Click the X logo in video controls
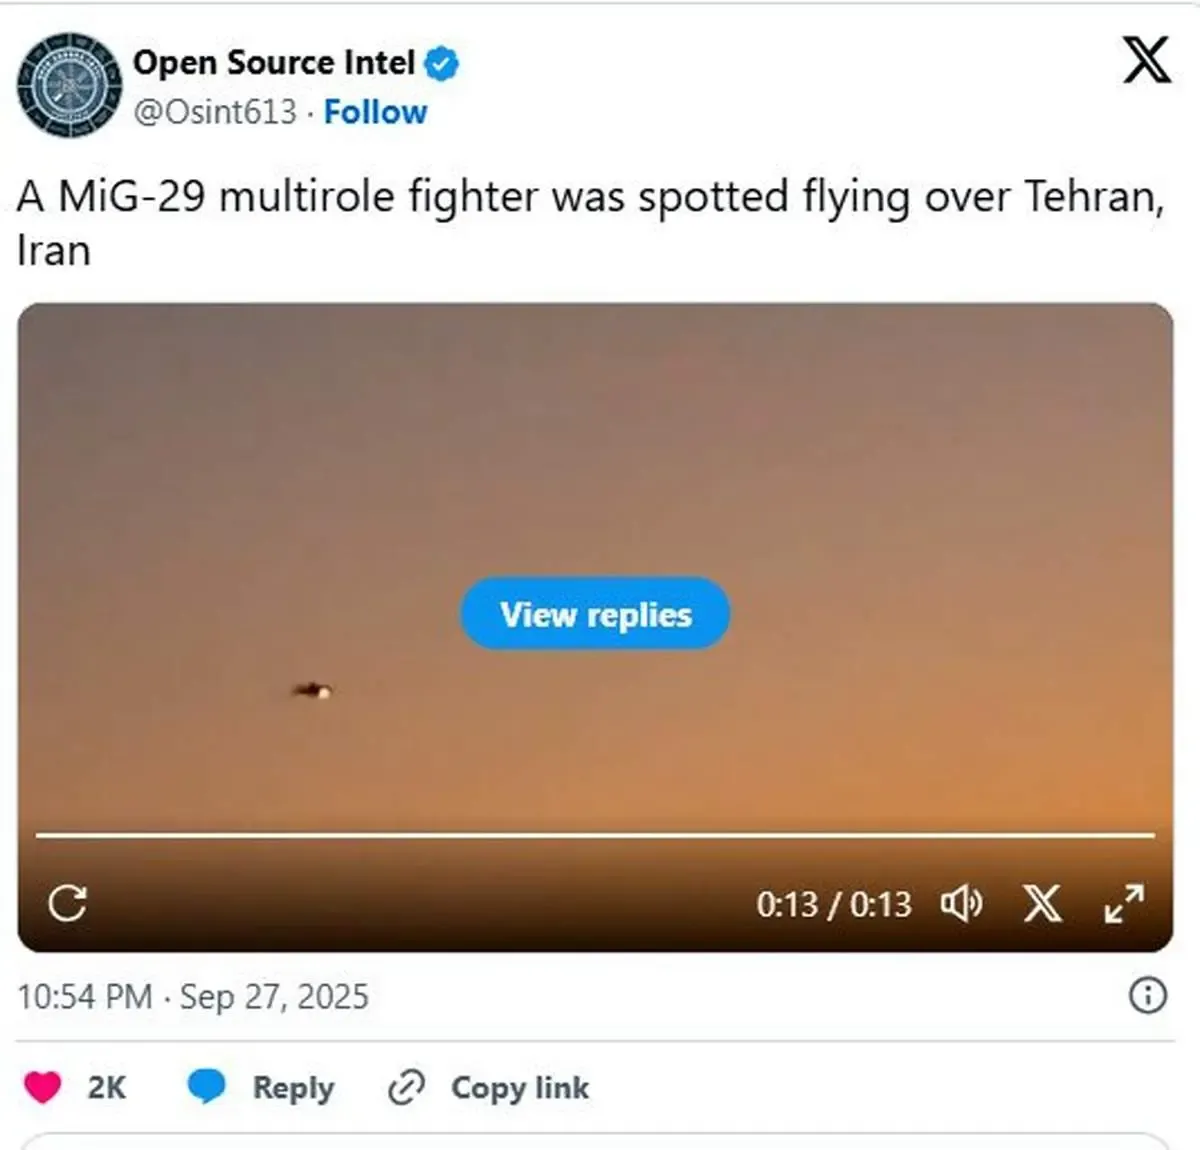The width and height of the screenshot is (1200, 1150). coord(1042,903)
